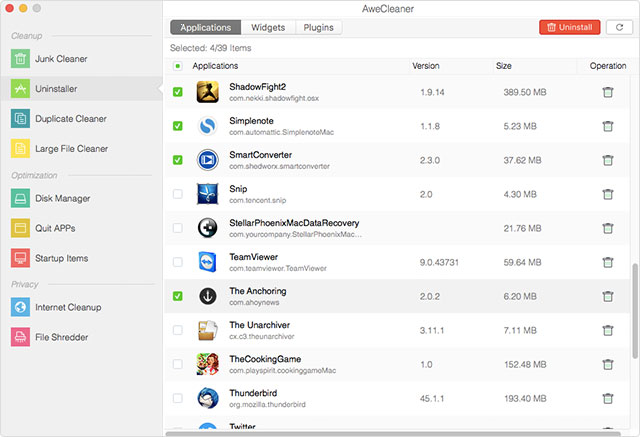
Task: Click the Startup Items icon
Action: (21, 258)
